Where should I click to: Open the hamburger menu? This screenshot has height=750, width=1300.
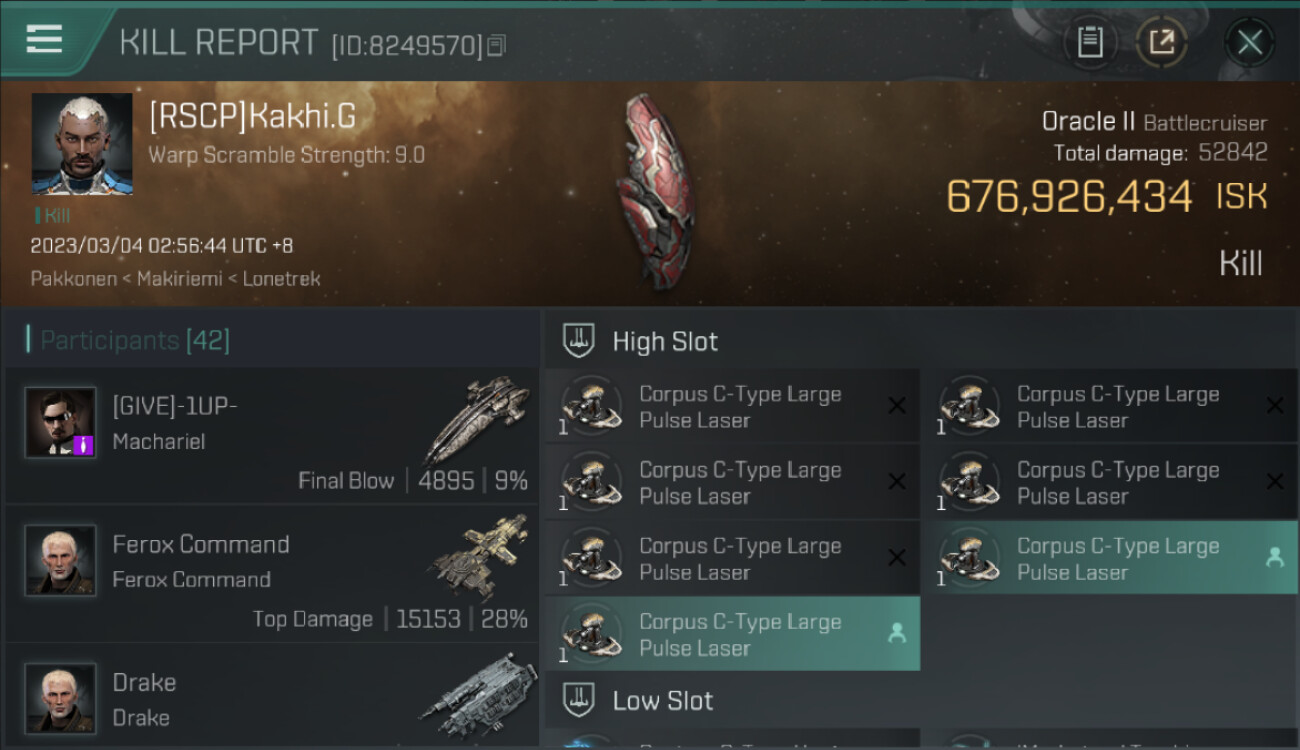click(x=44, y=39)
